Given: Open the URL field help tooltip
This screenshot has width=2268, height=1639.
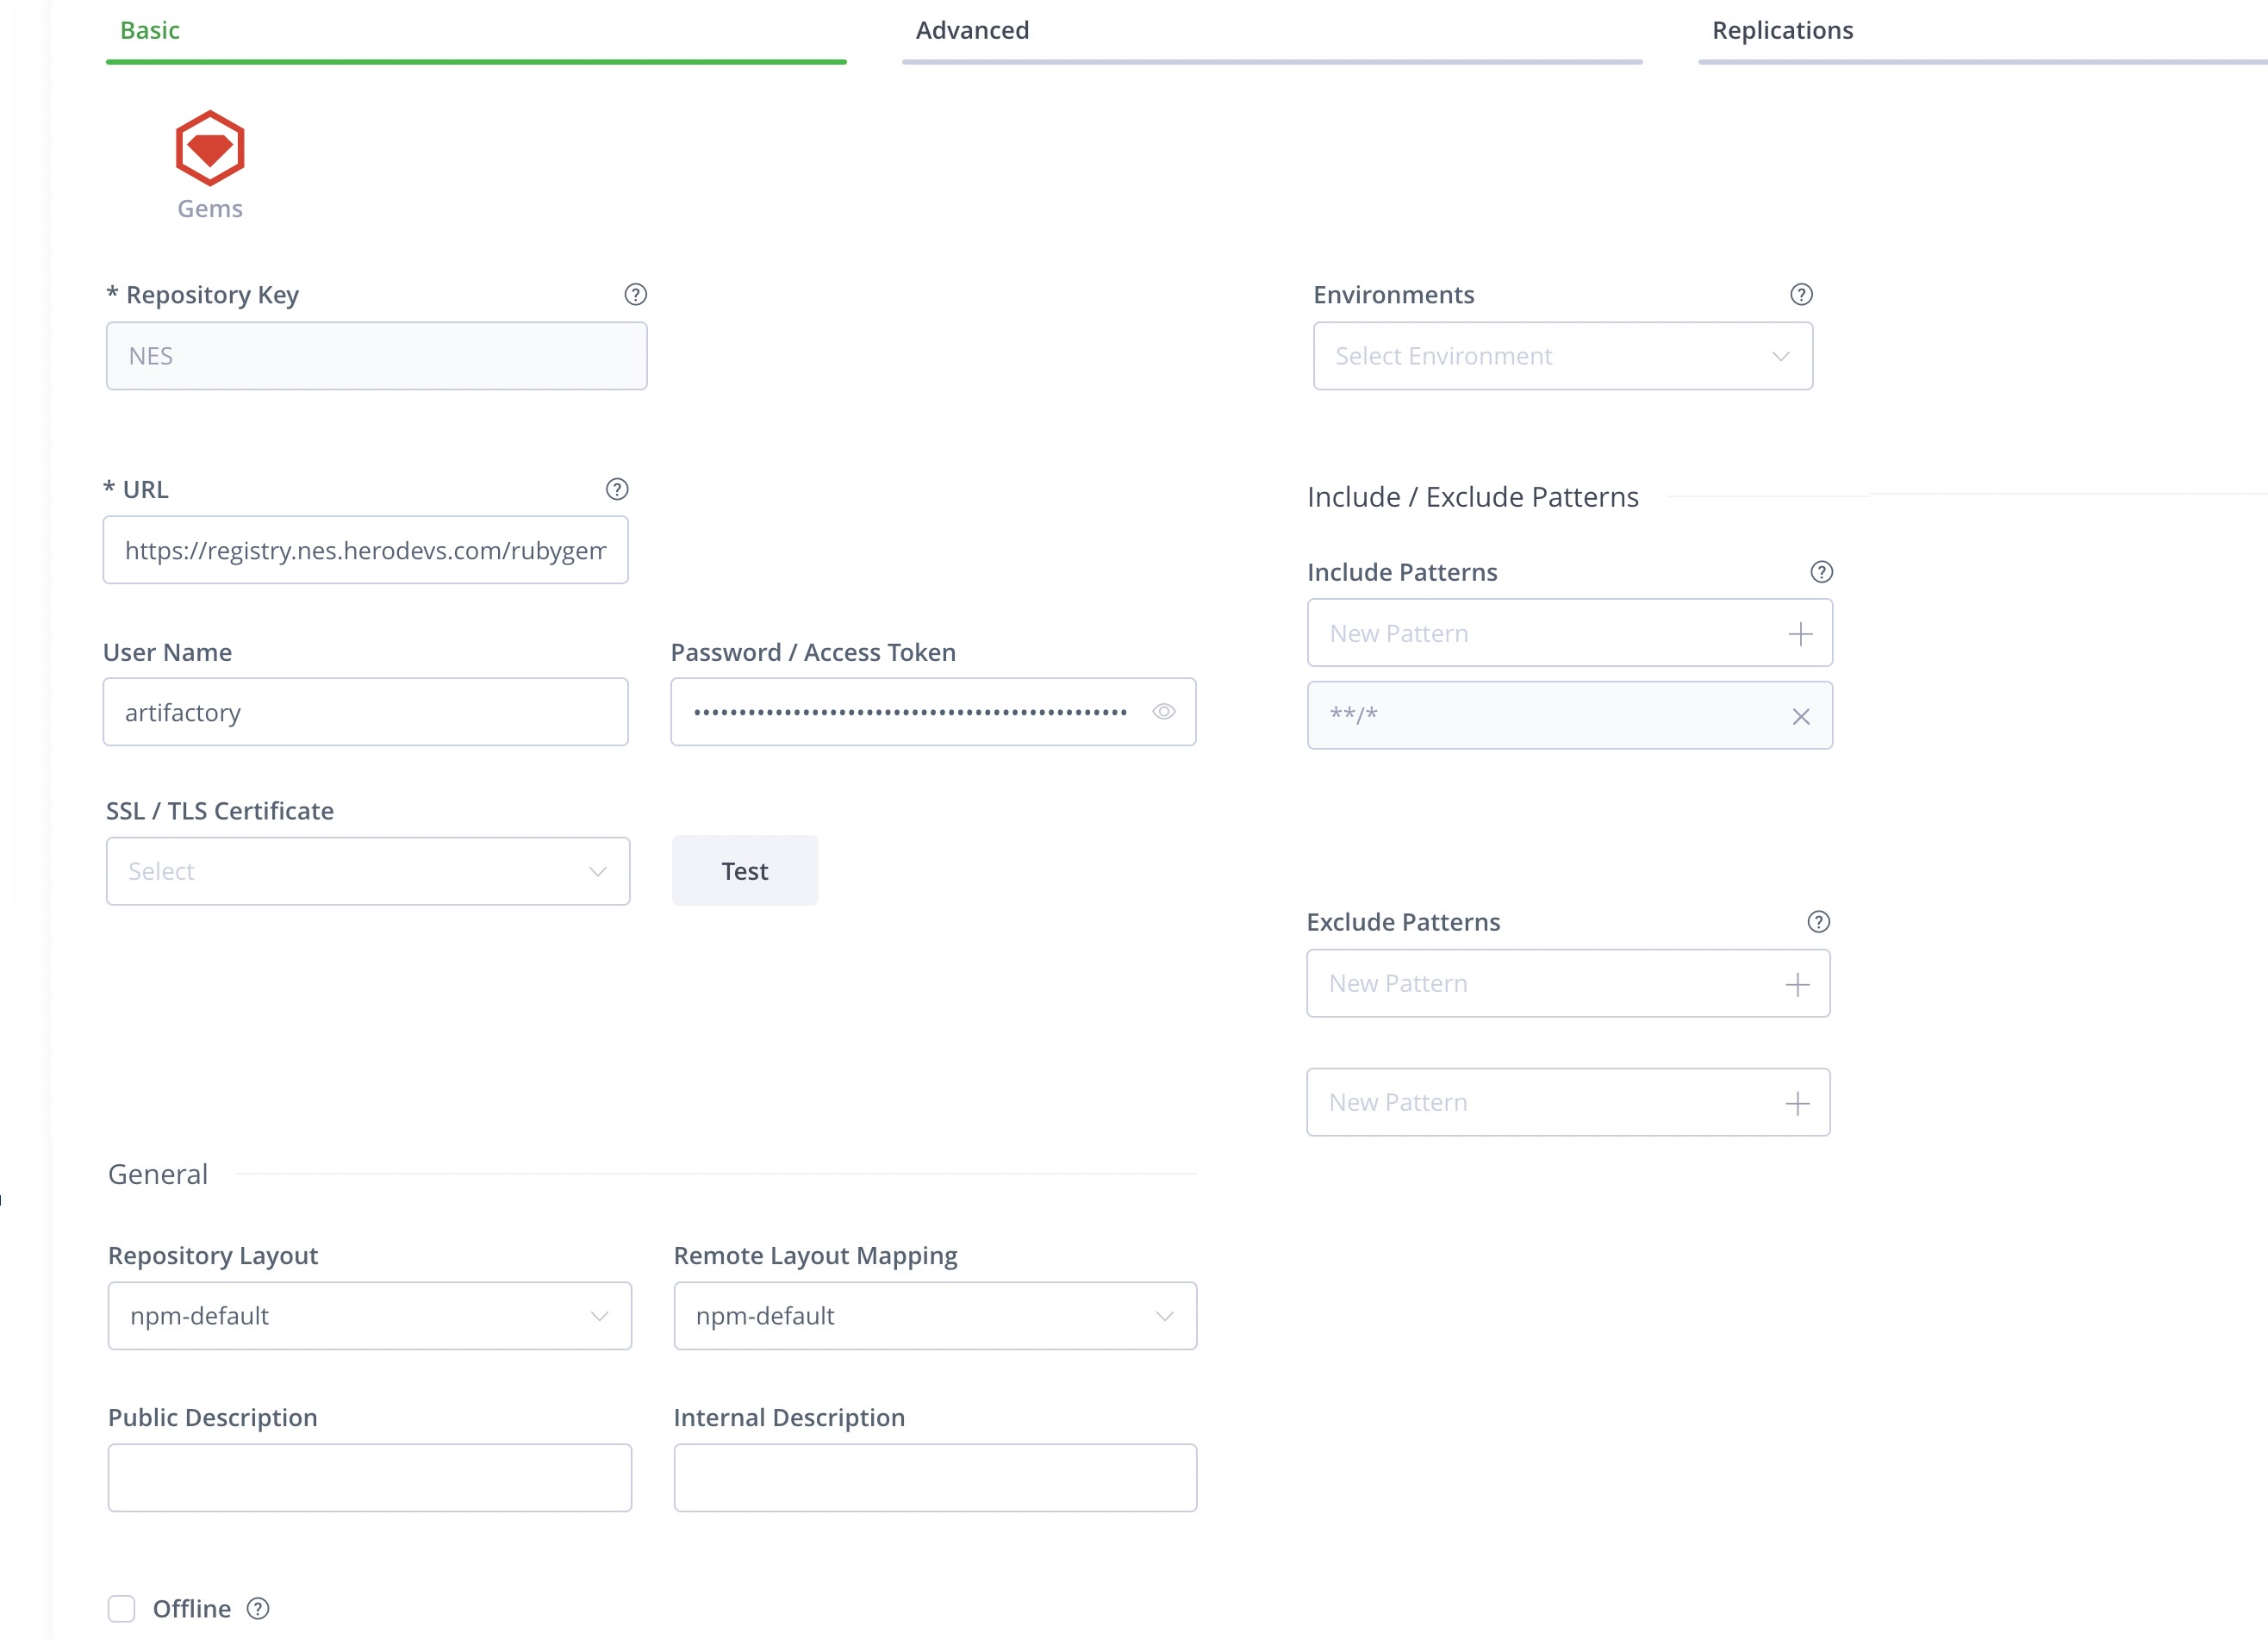Looking at the screenshot, I should tap(617, 489).
